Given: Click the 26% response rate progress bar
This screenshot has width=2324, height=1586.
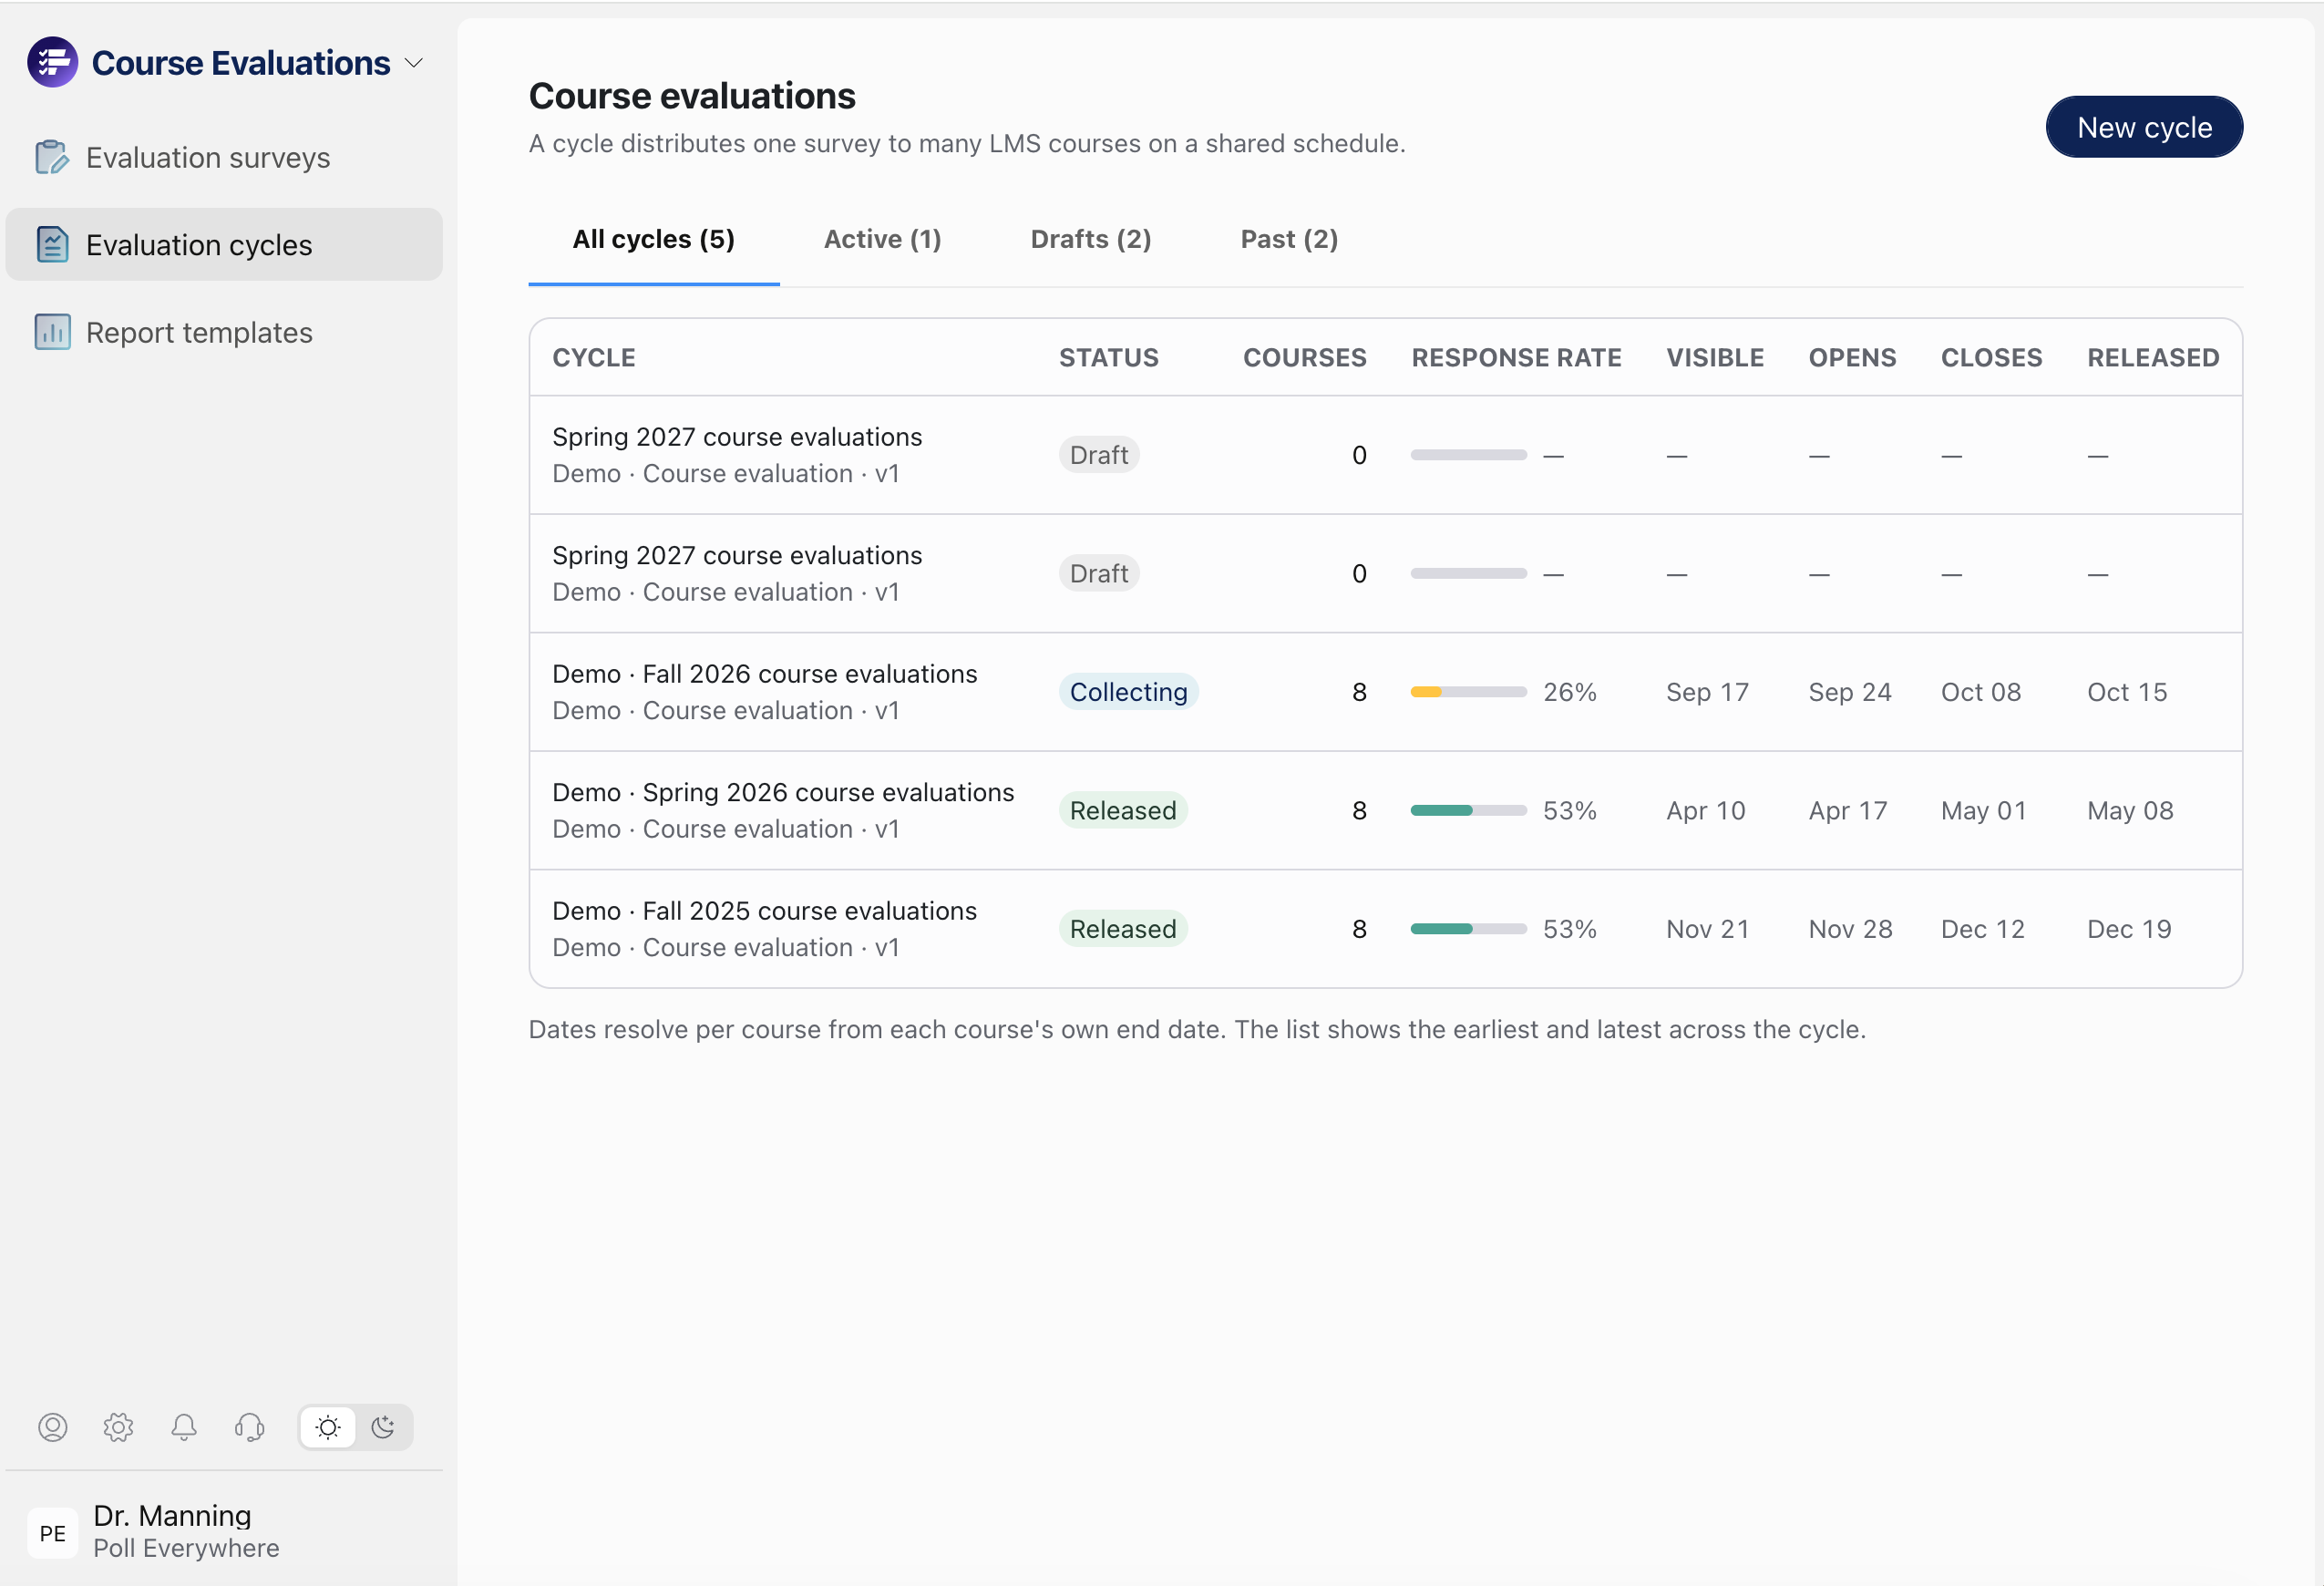Looking at the screenshot, I should (1469, 692).
